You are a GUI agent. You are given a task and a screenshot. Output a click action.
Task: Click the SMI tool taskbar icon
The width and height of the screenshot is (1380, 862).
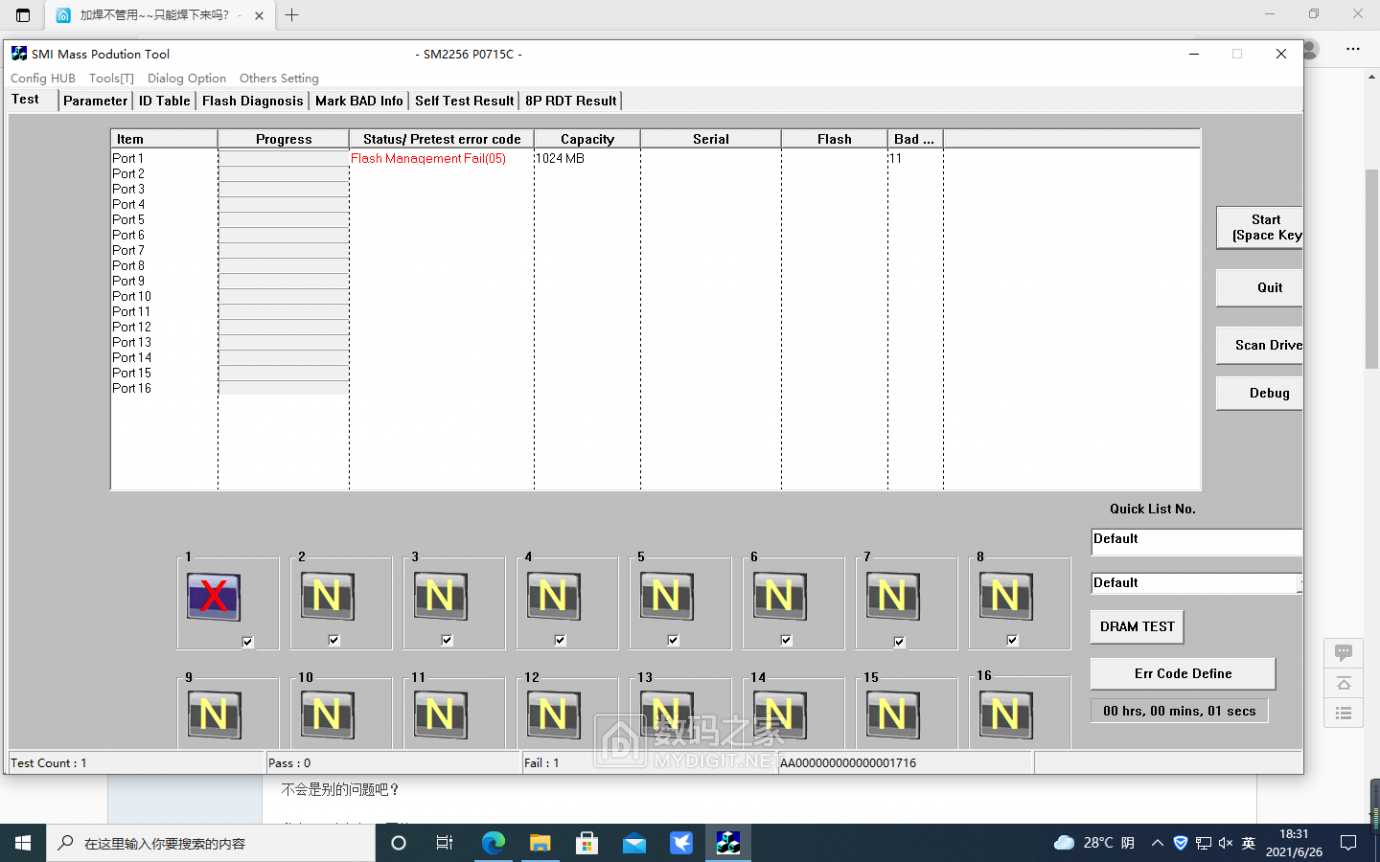pos(728,843)
